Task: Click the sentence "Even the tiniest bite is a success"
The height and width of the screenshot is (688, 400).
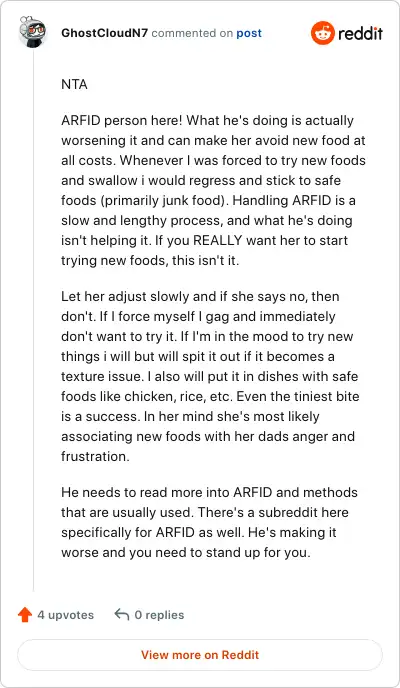Action: [x=211, y=406]
